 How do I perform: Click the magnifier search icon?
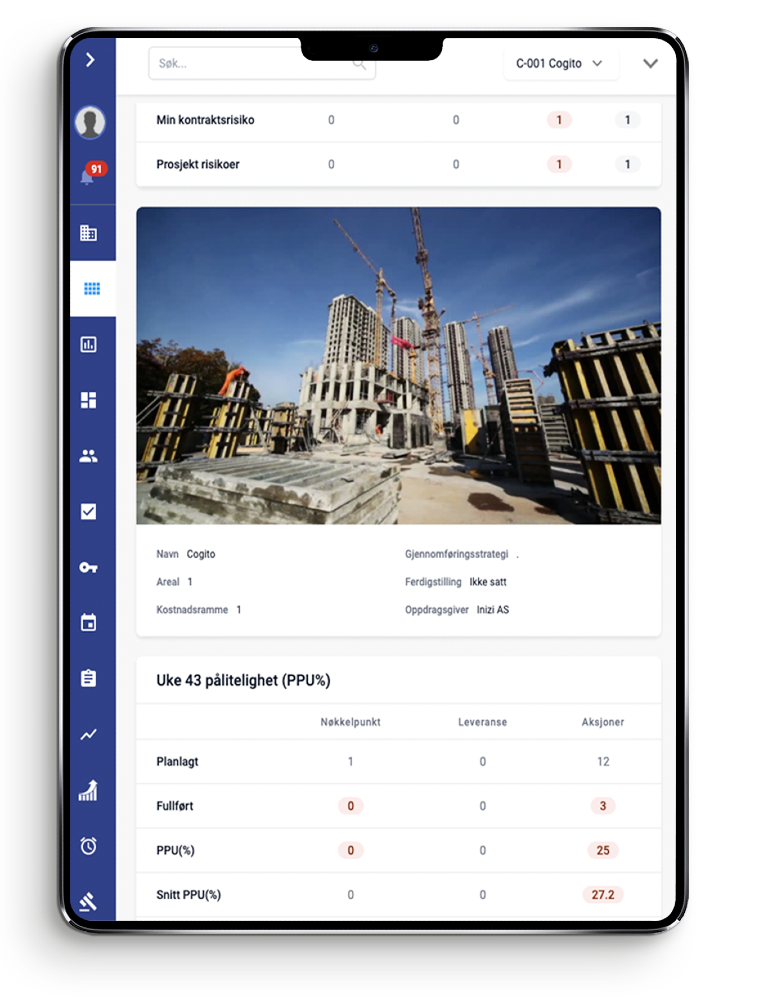click(x=360, y=64)
